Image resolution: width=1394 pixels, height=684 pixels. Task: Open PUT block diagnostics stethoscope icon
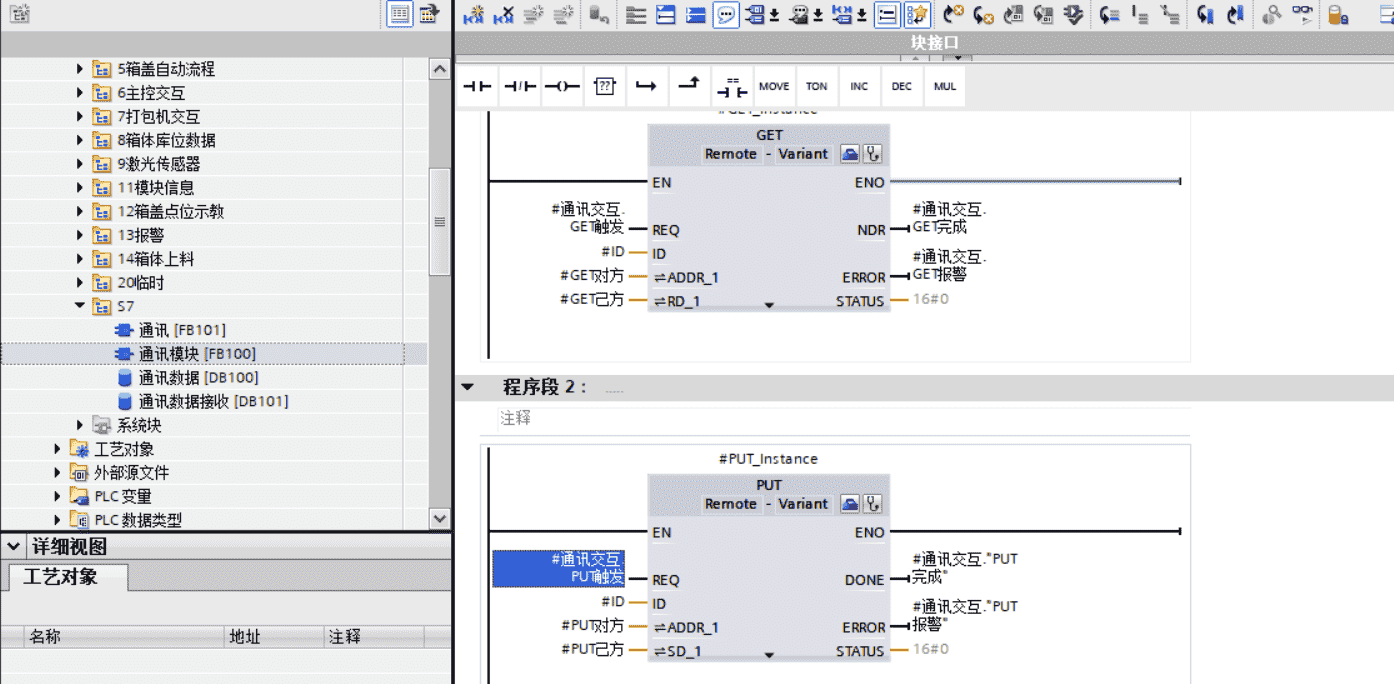pos(872,504)
